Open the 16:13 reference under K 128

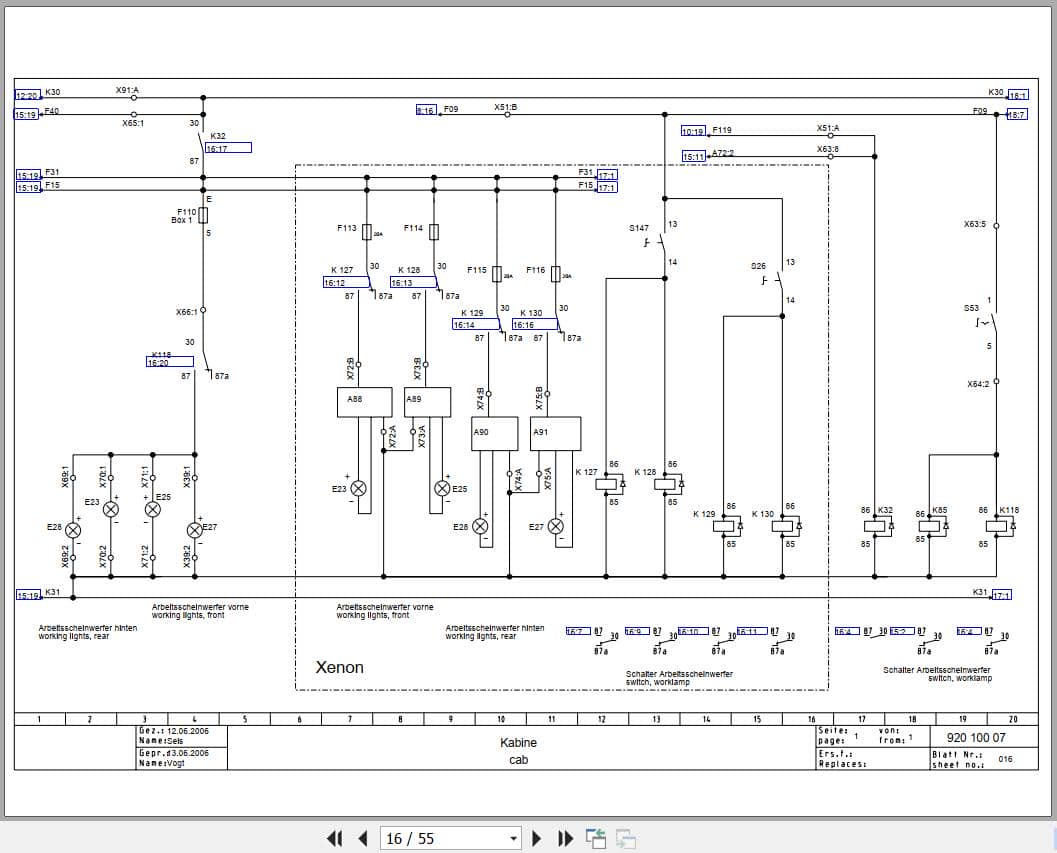click(x=413, y=283)
